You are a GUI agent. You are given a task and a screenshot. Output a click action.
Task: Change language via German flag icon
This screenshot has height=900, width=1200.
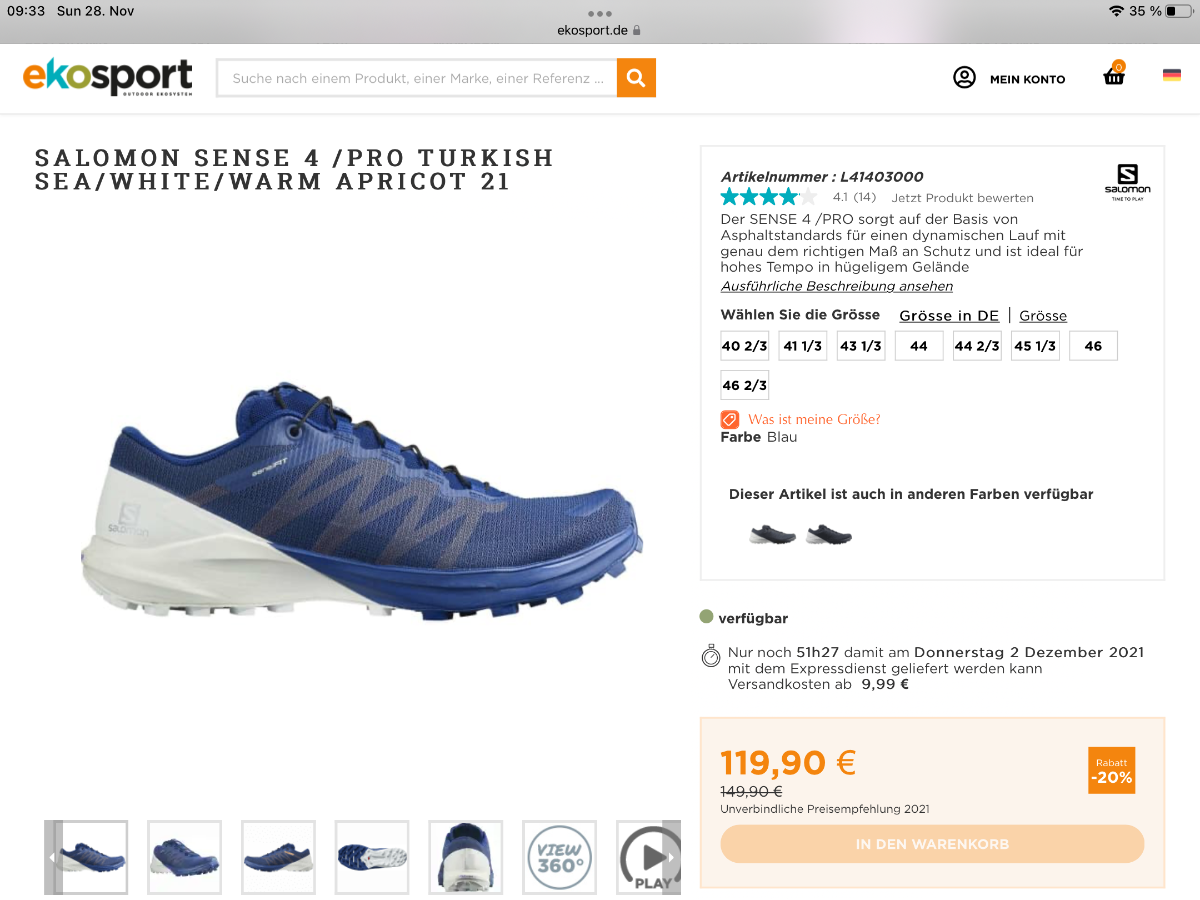1172,75
